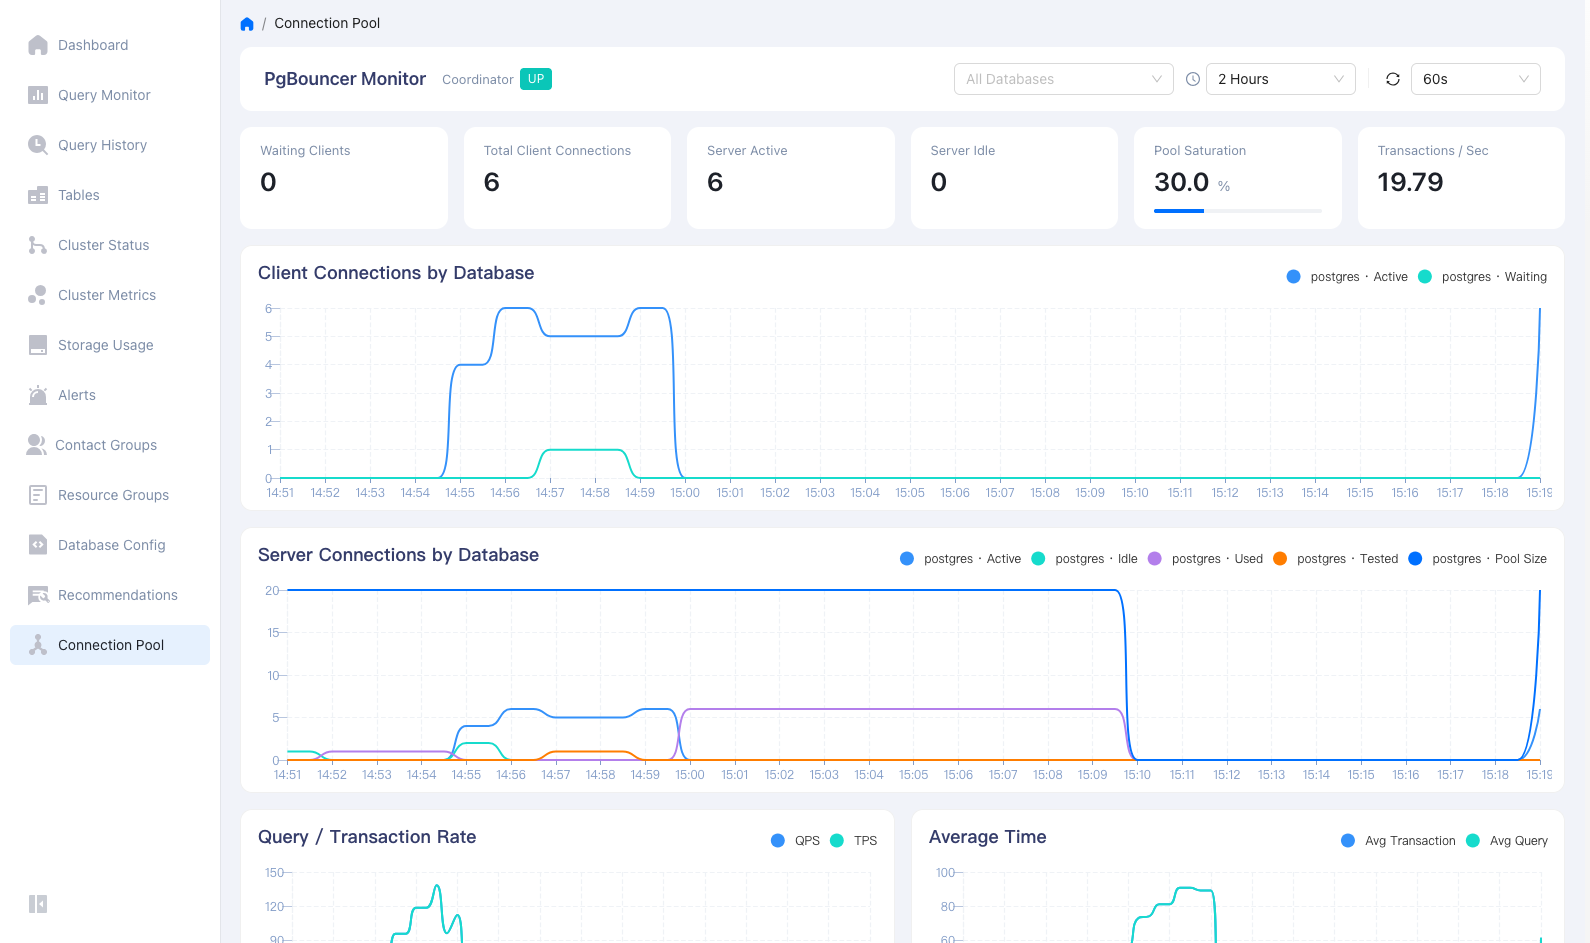Toggle QPS series in rate chart legend
1590x943 pixels.
click(796, 841)
